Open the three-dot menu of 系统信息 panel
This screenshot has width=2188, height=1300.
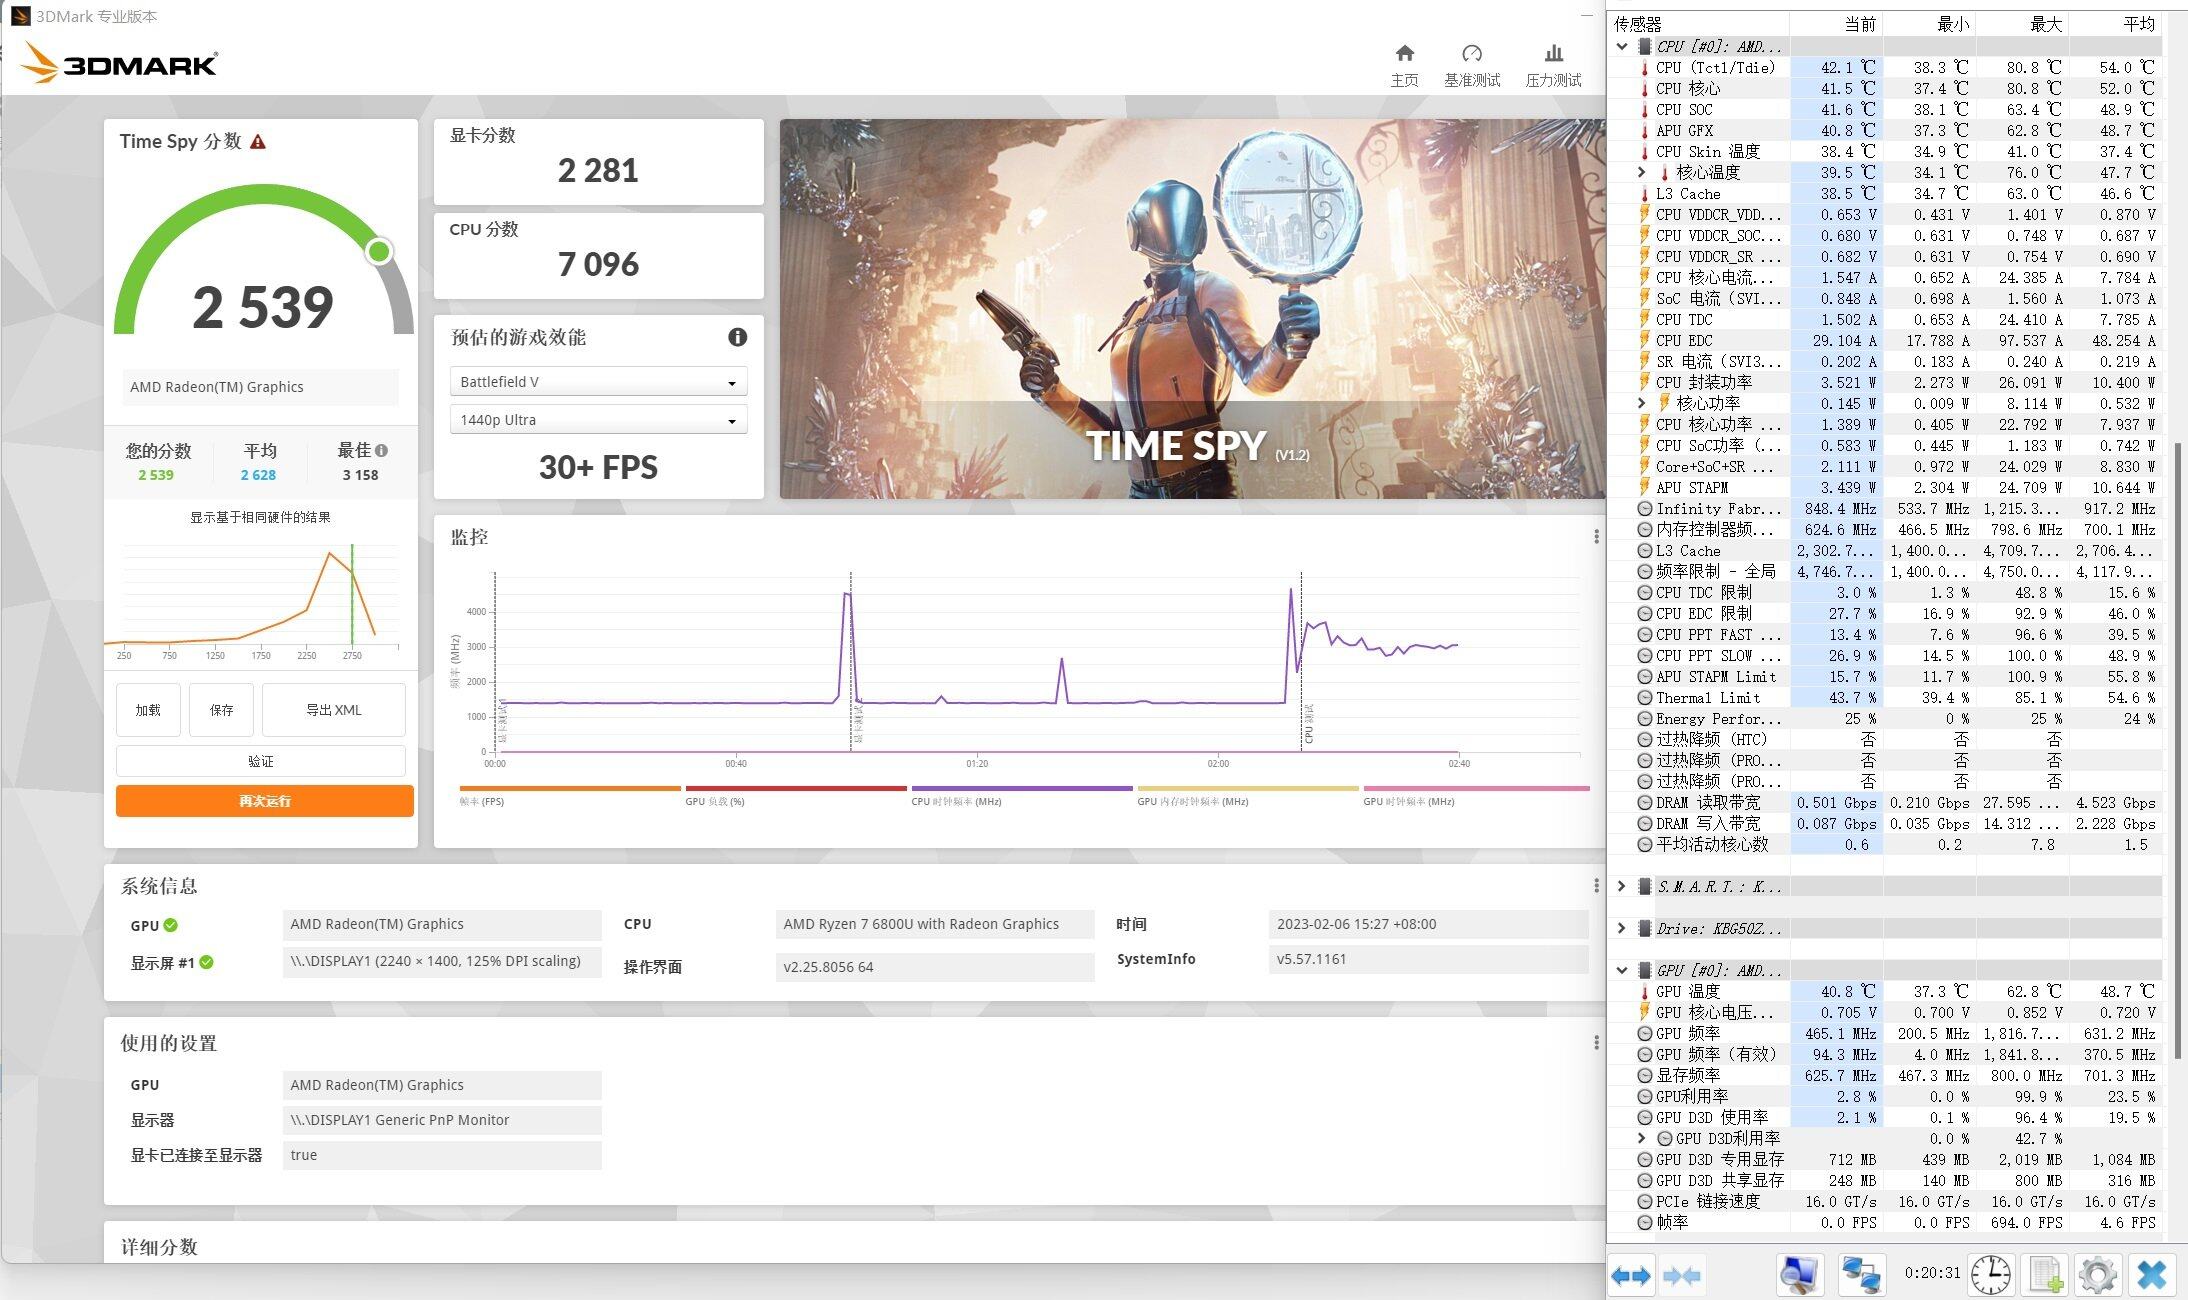coord(1596,886)
